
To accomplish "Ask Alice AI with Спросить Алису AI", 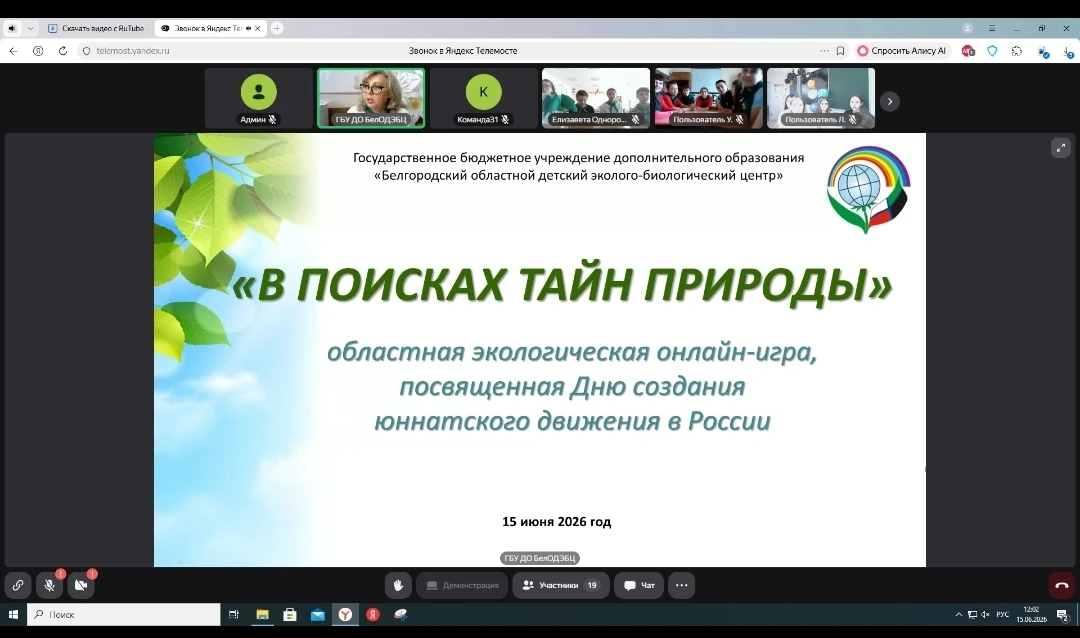I will pyautogui.click(x=902, y=51).
